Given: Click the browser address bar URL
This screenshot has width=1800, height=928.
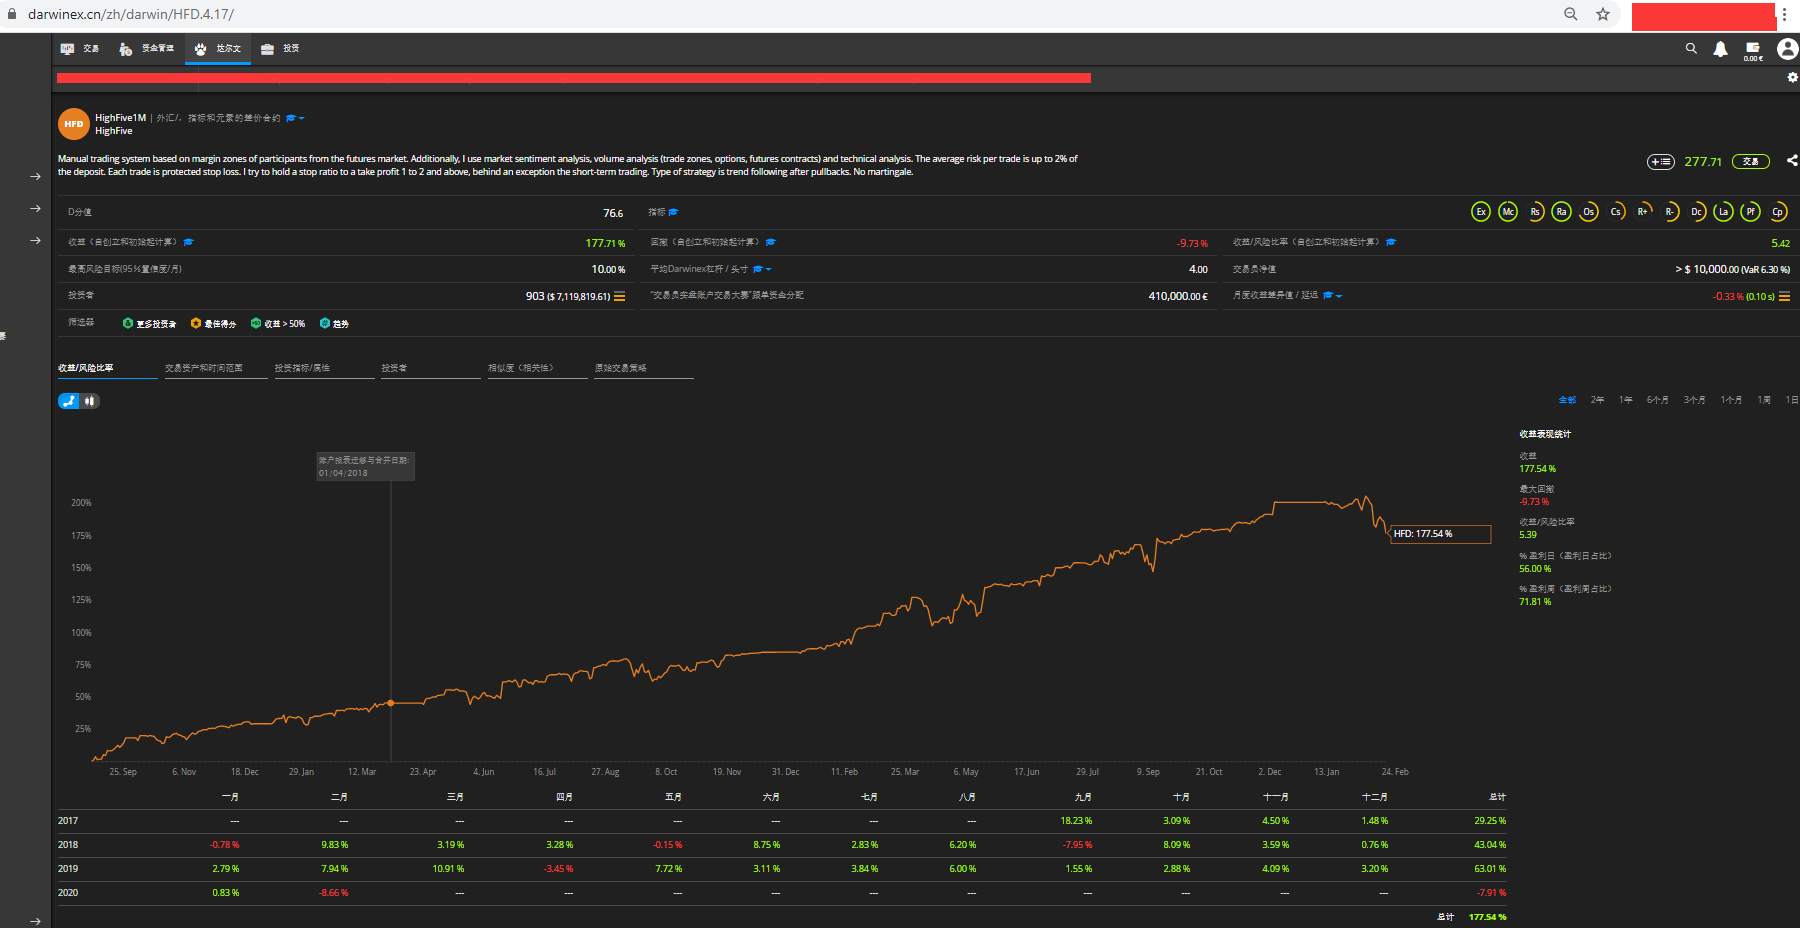Looking at the screenshot, I should point(131,14).
